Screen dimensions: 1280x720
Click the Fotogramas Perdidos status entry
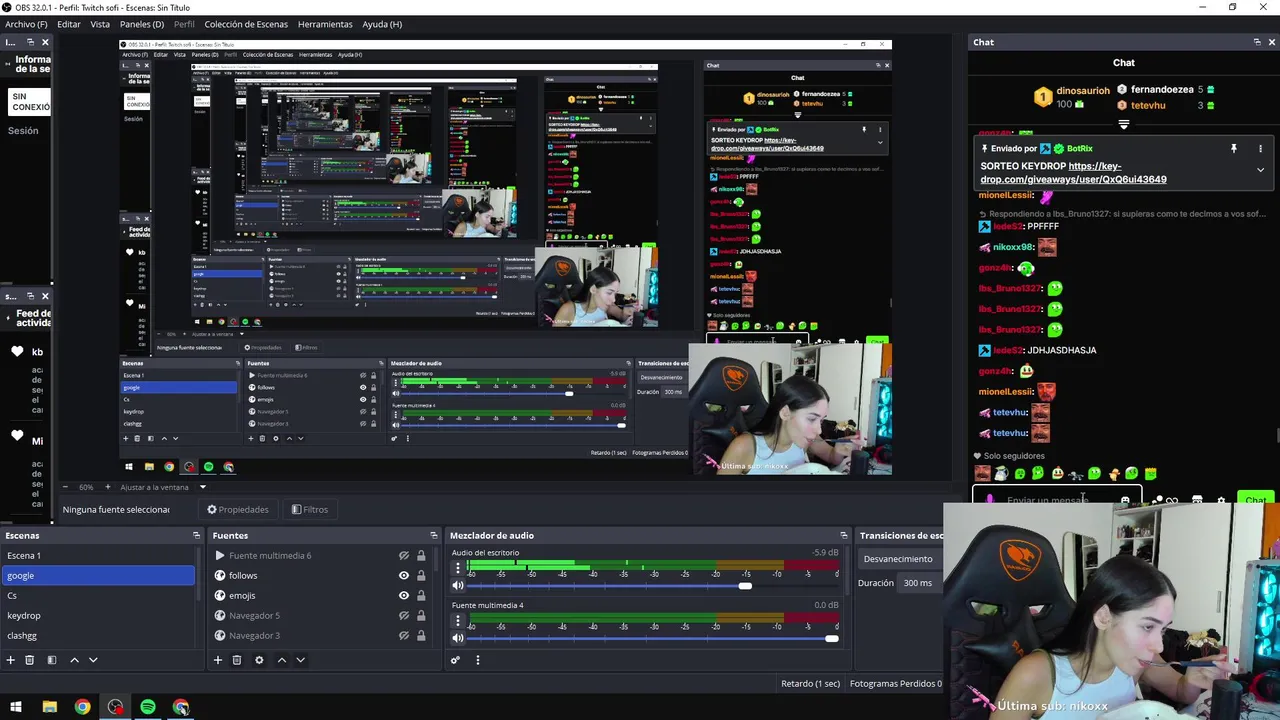pos(896,684)
